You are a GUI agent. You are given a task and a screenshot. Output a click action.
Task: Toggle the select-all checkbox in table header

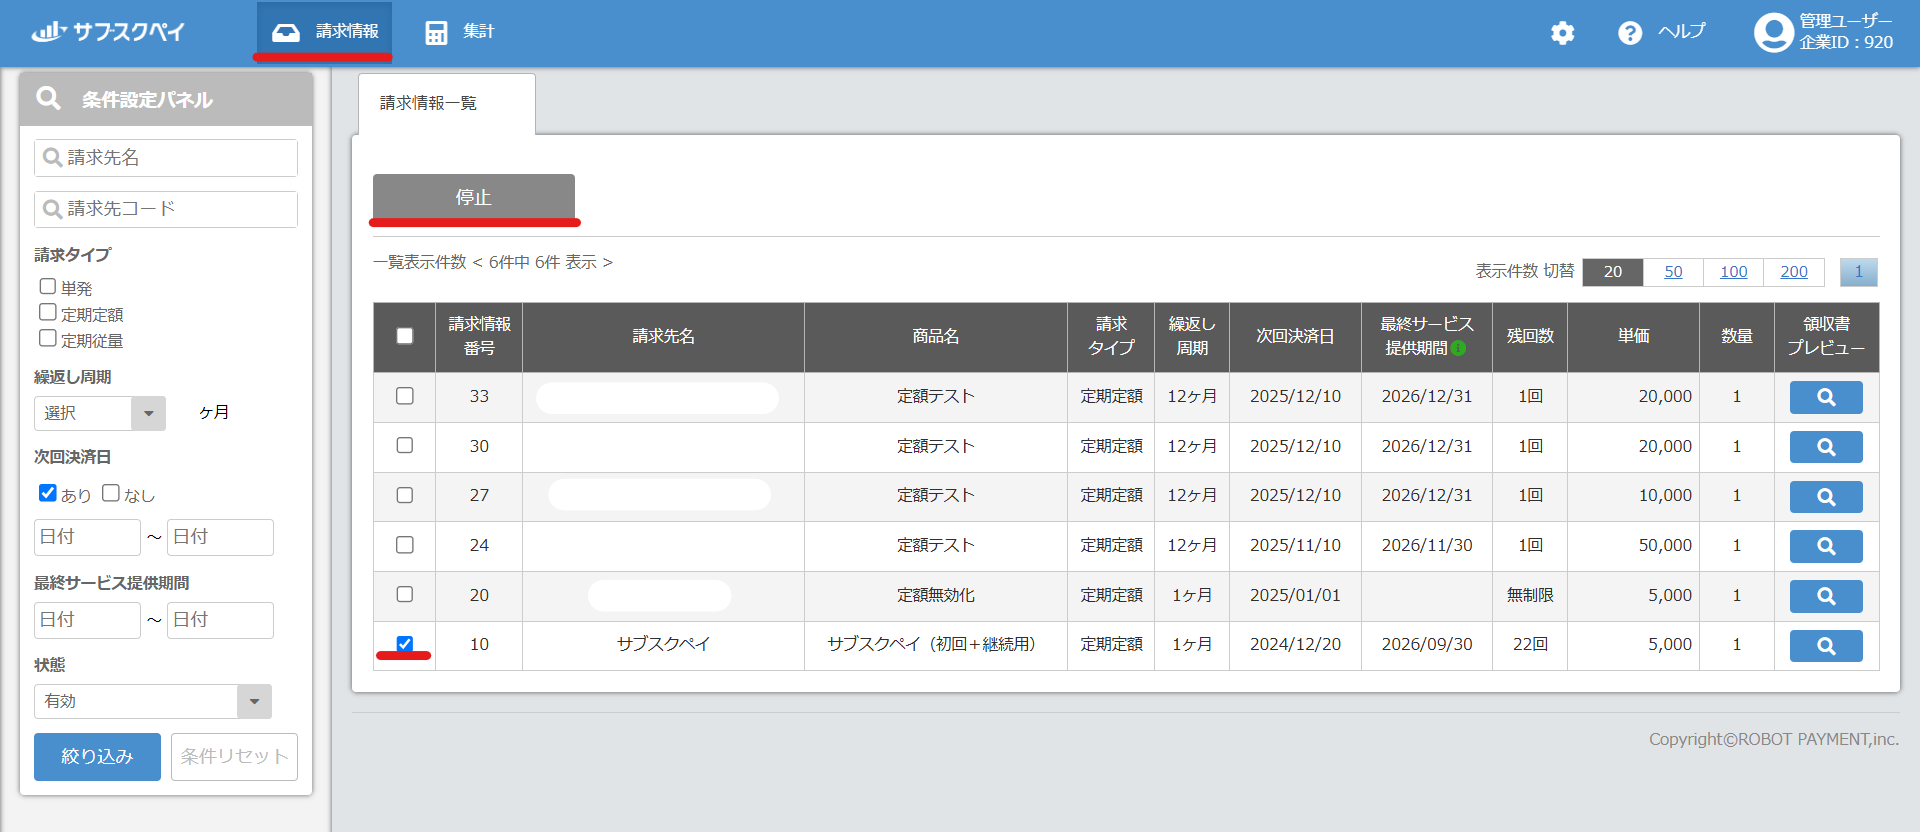click(x=405, y=336)
